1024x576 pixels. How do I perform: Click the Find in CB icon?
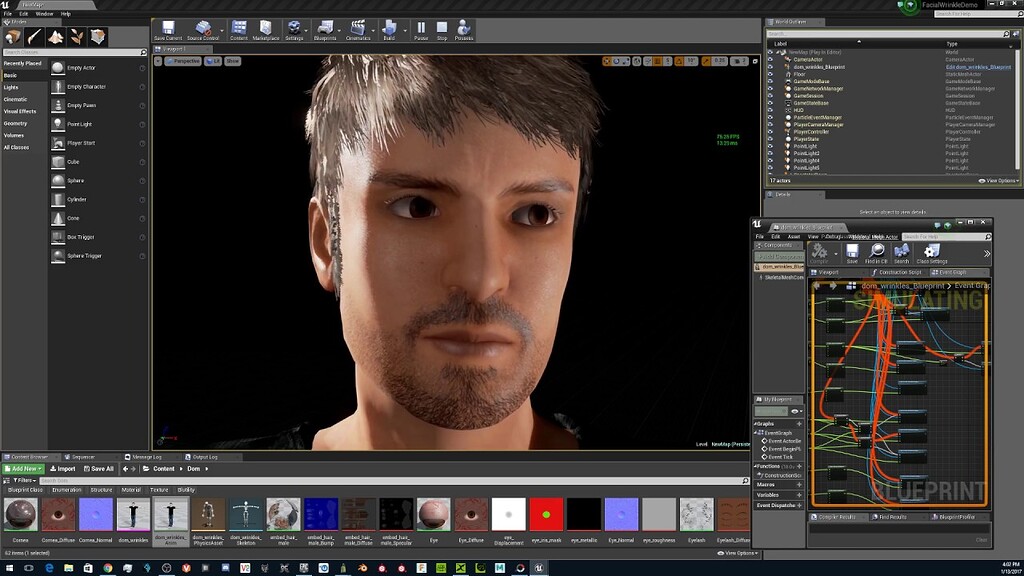point(876,252)
